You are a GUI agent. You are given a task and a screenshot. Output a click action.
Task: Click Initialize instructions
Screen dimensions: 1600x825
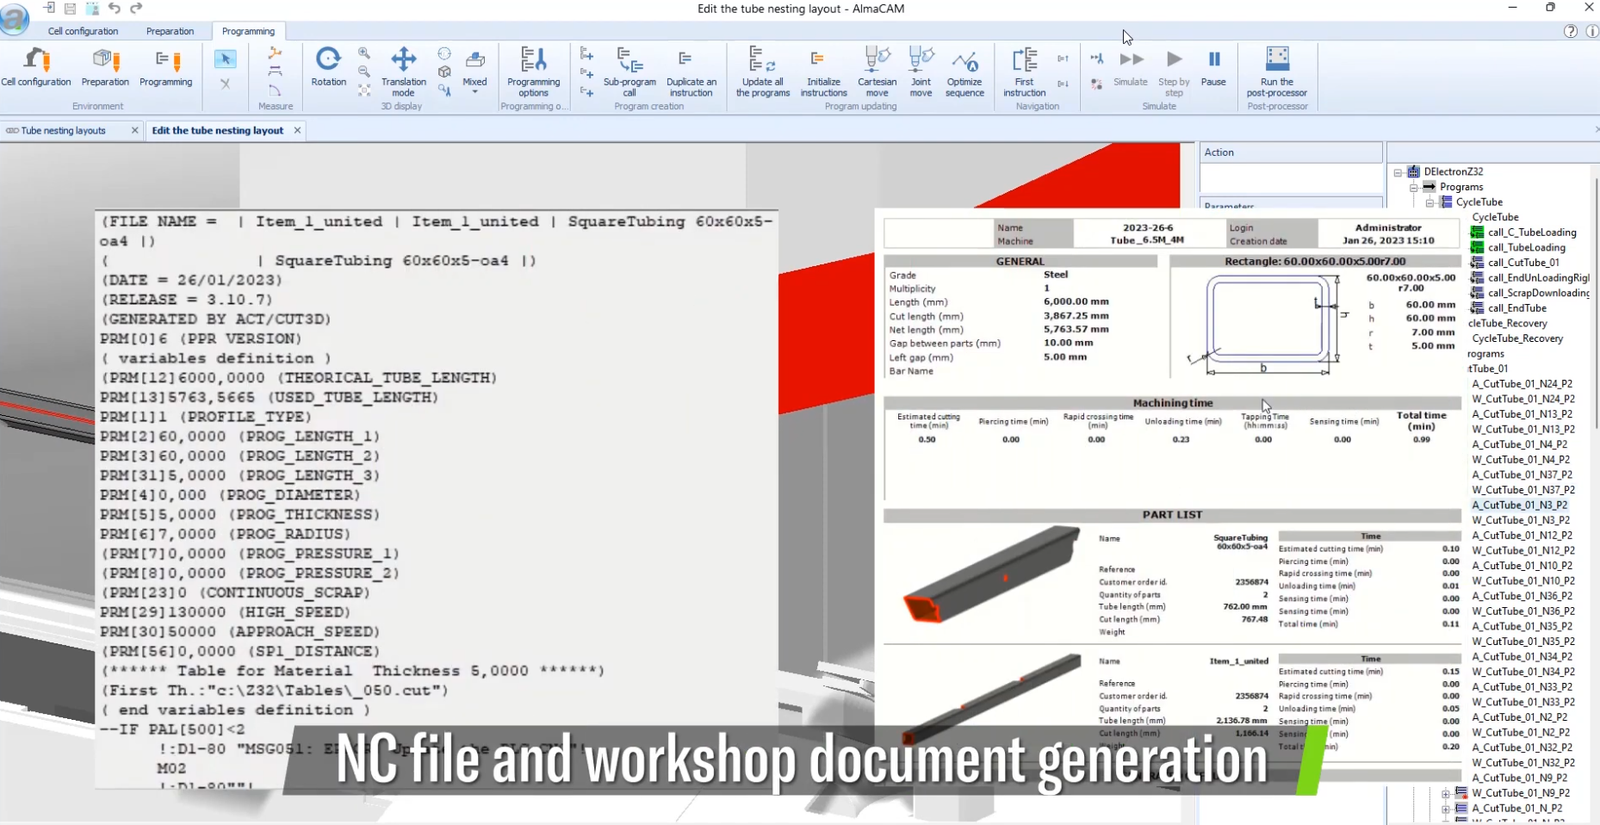click(x=823, y=72)
